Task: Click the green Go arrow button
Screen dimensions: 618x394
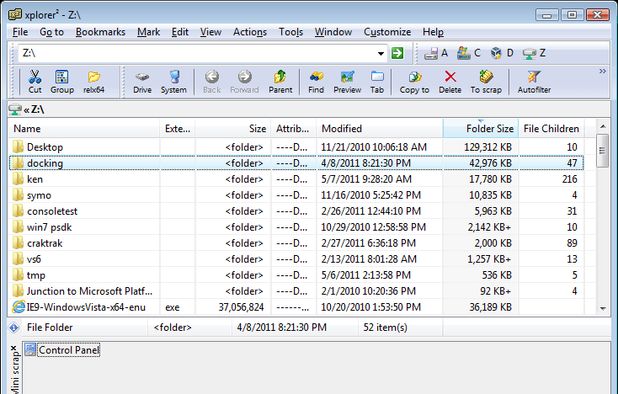Action: coord(397,53)
